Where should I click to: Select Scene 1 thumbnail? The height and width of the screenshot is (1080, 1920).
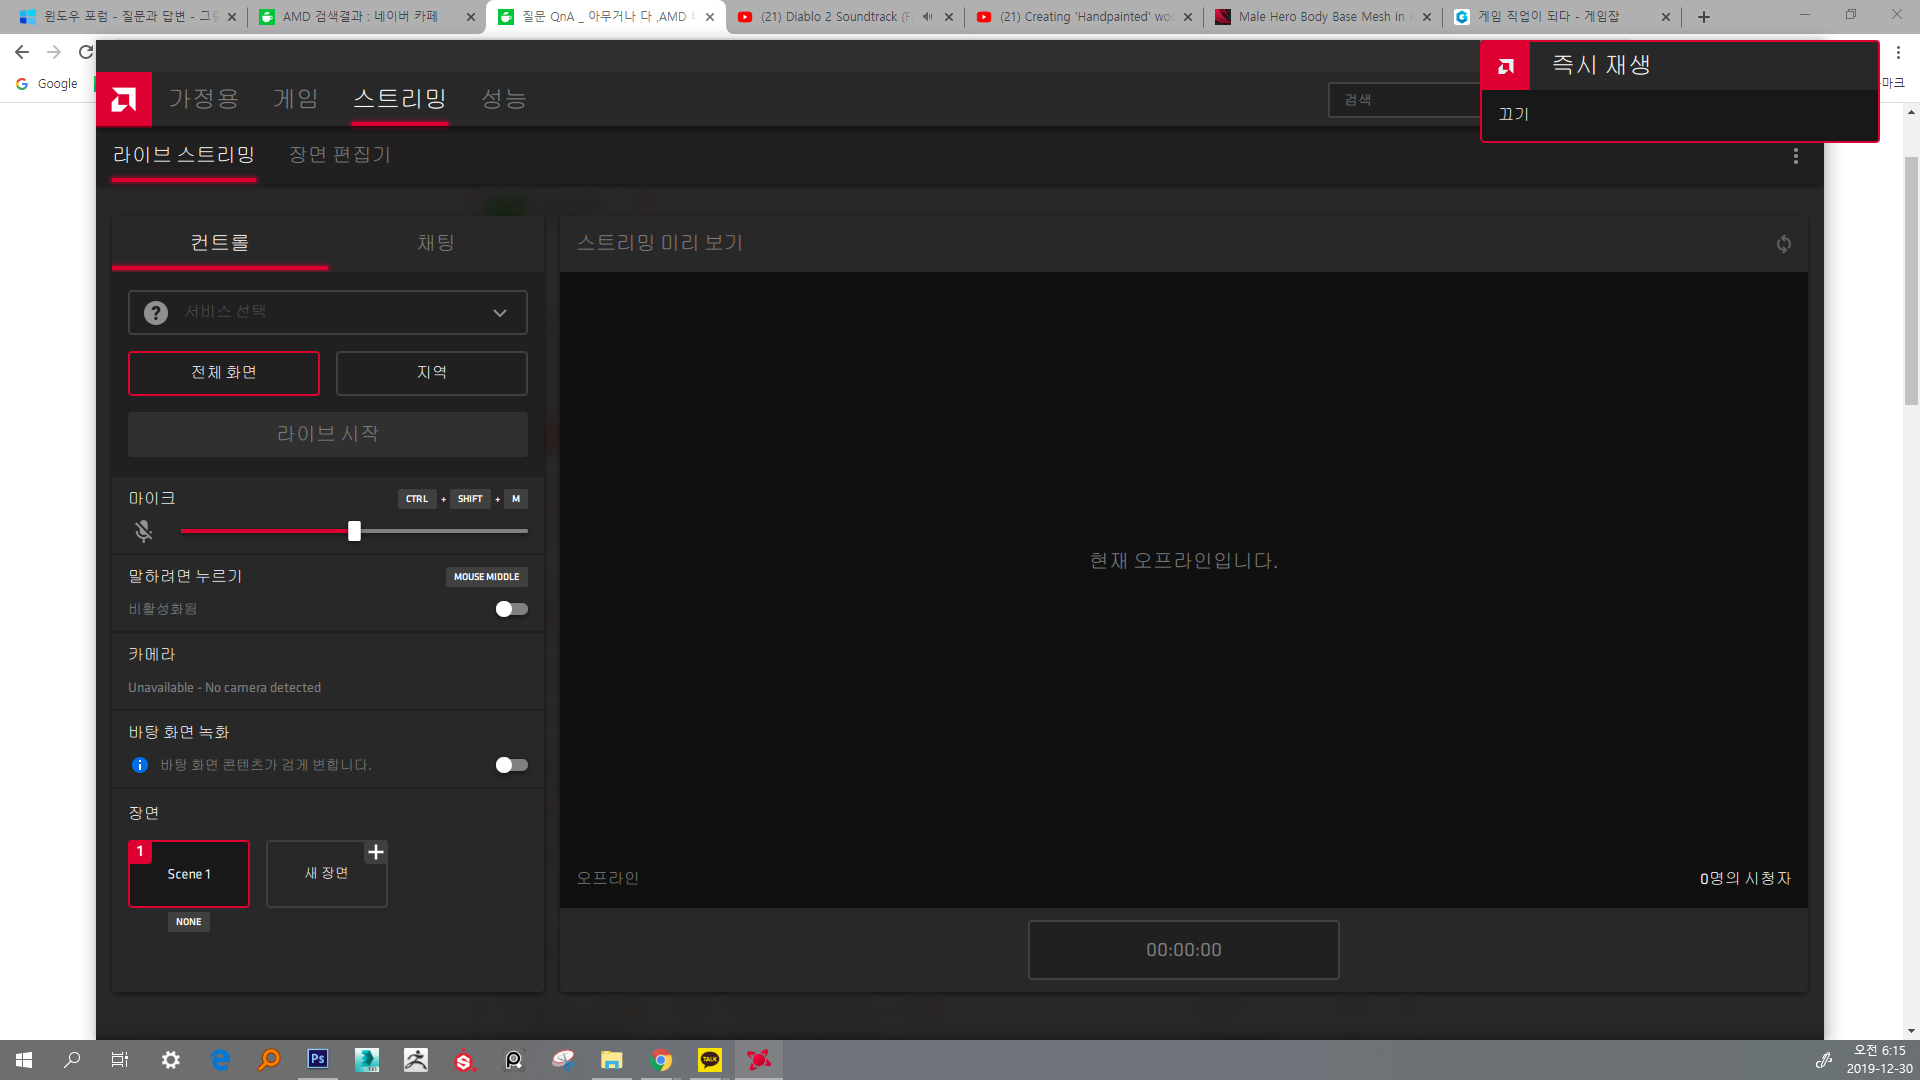click(189, 874)
